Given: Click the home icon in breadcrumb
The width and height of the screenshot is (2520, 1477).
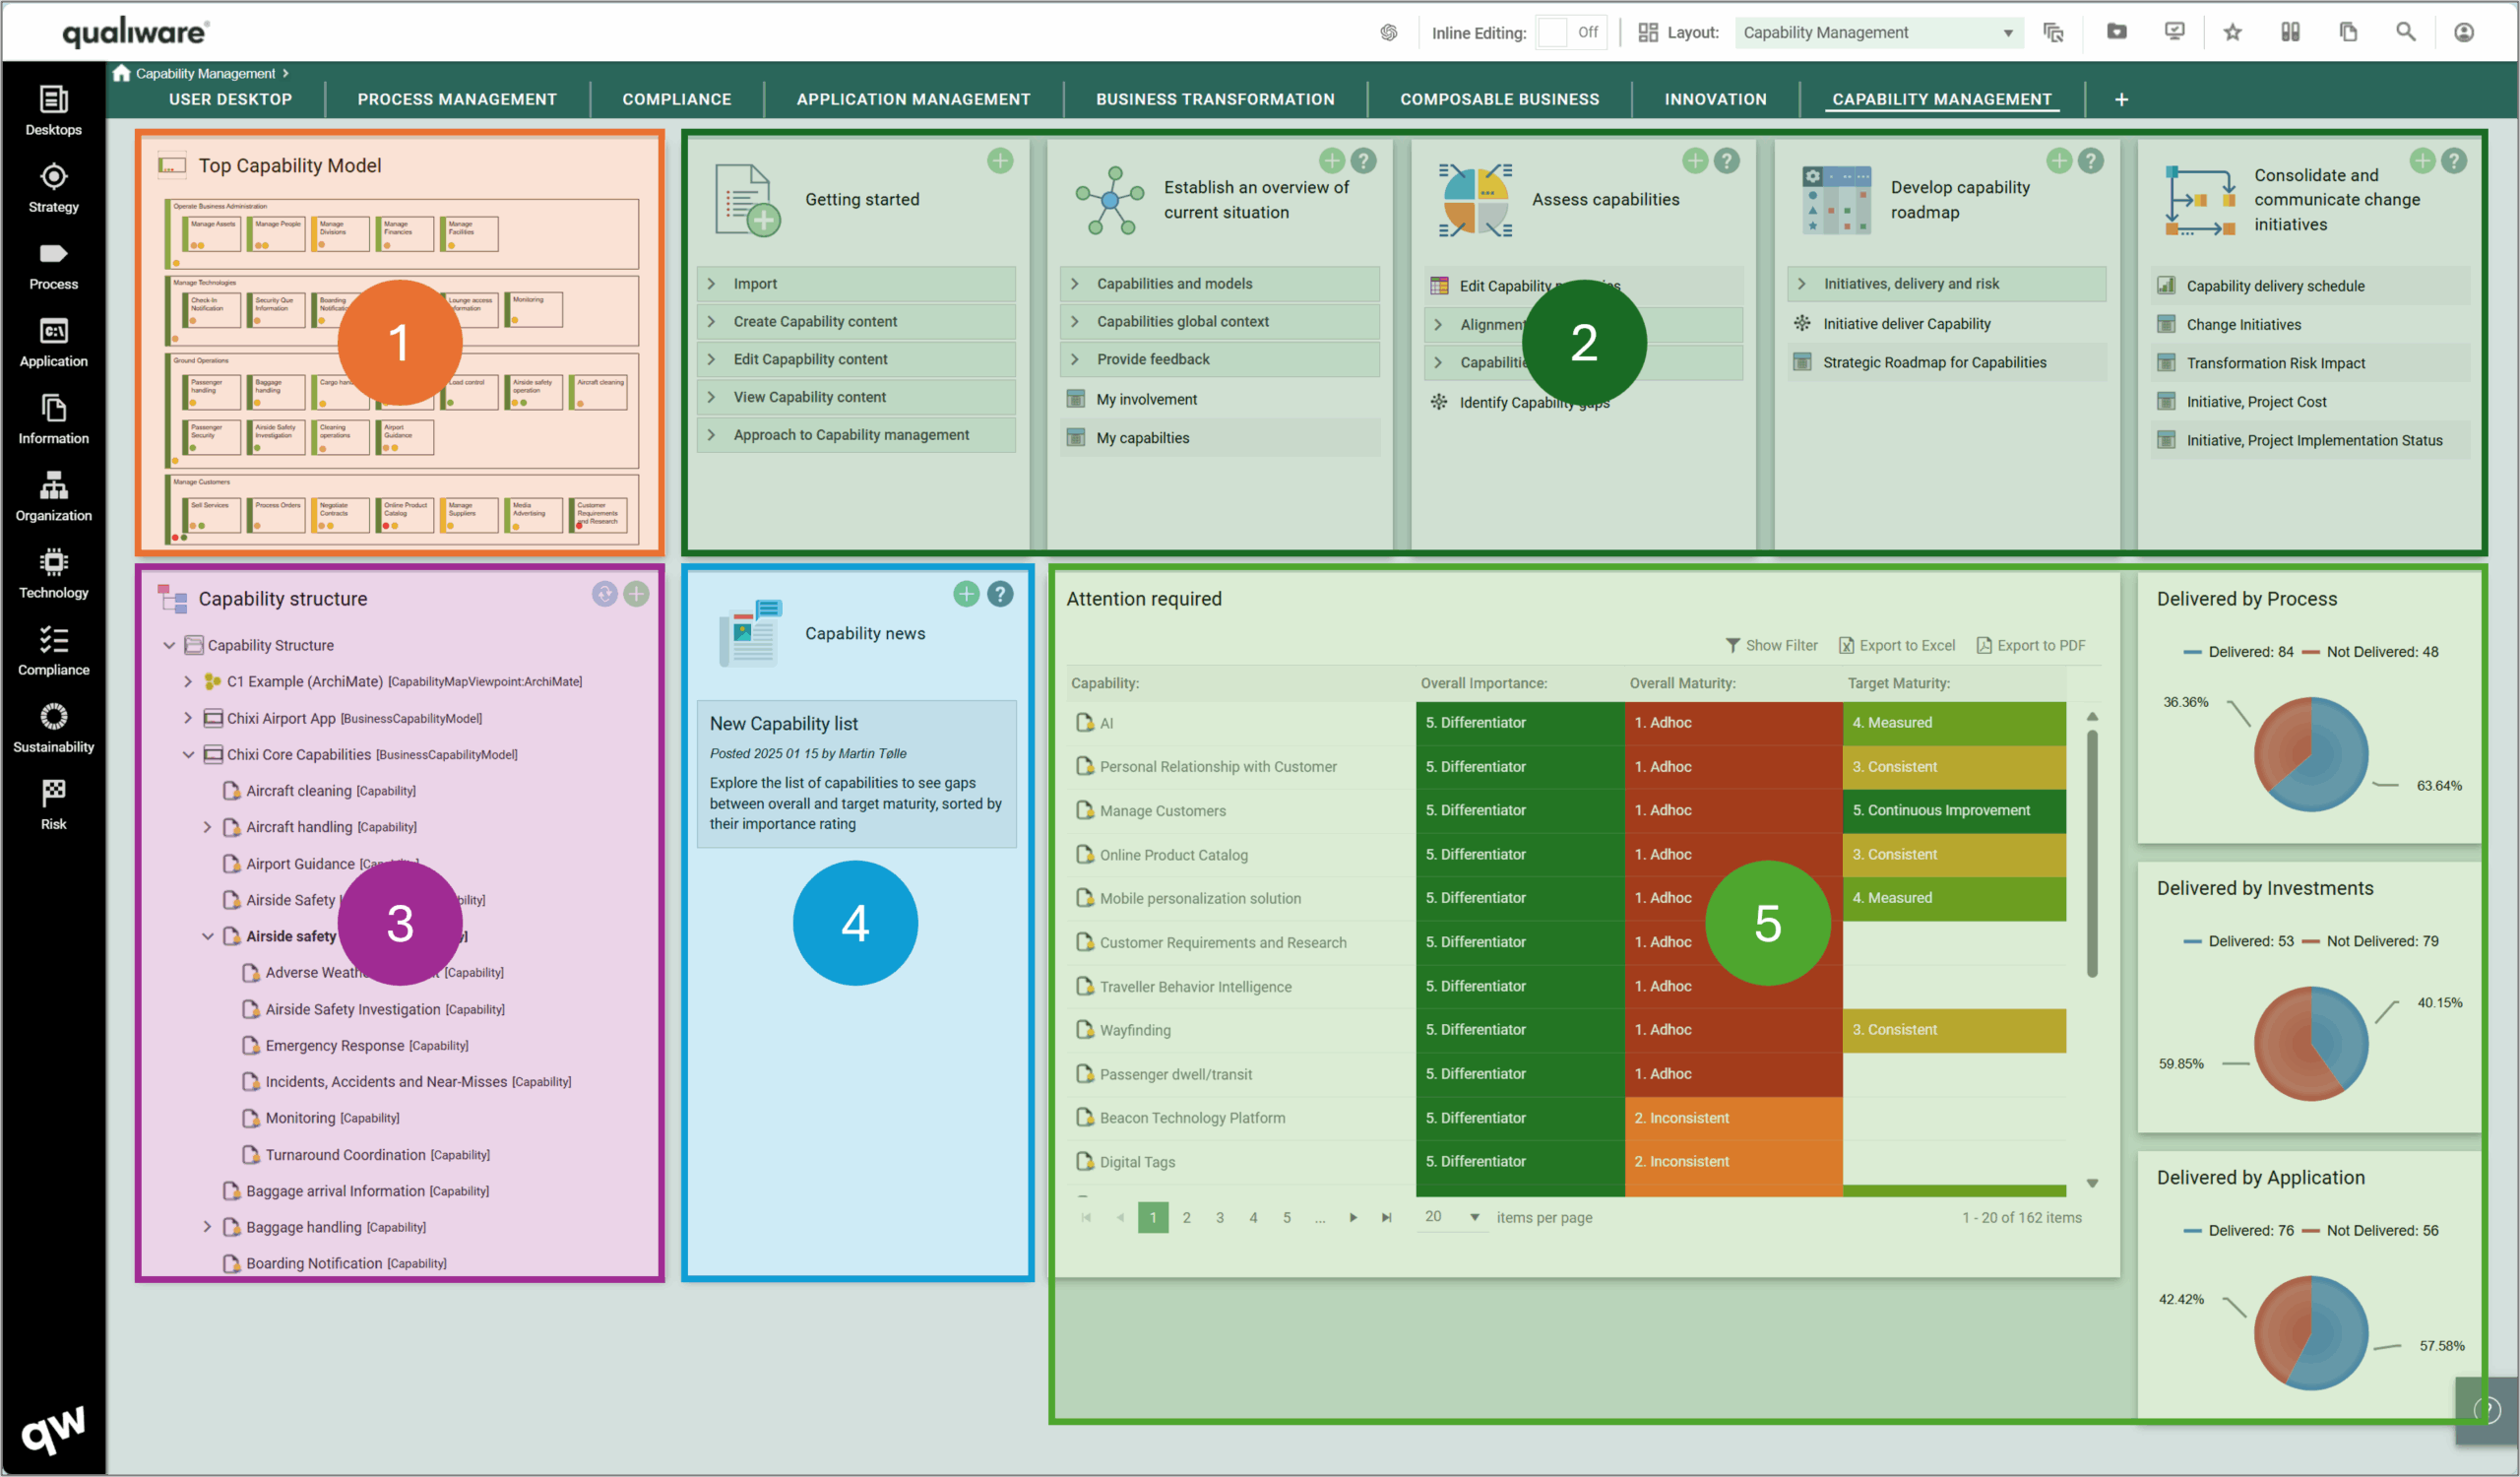Looking at the screenshot, I should point(121,73).
